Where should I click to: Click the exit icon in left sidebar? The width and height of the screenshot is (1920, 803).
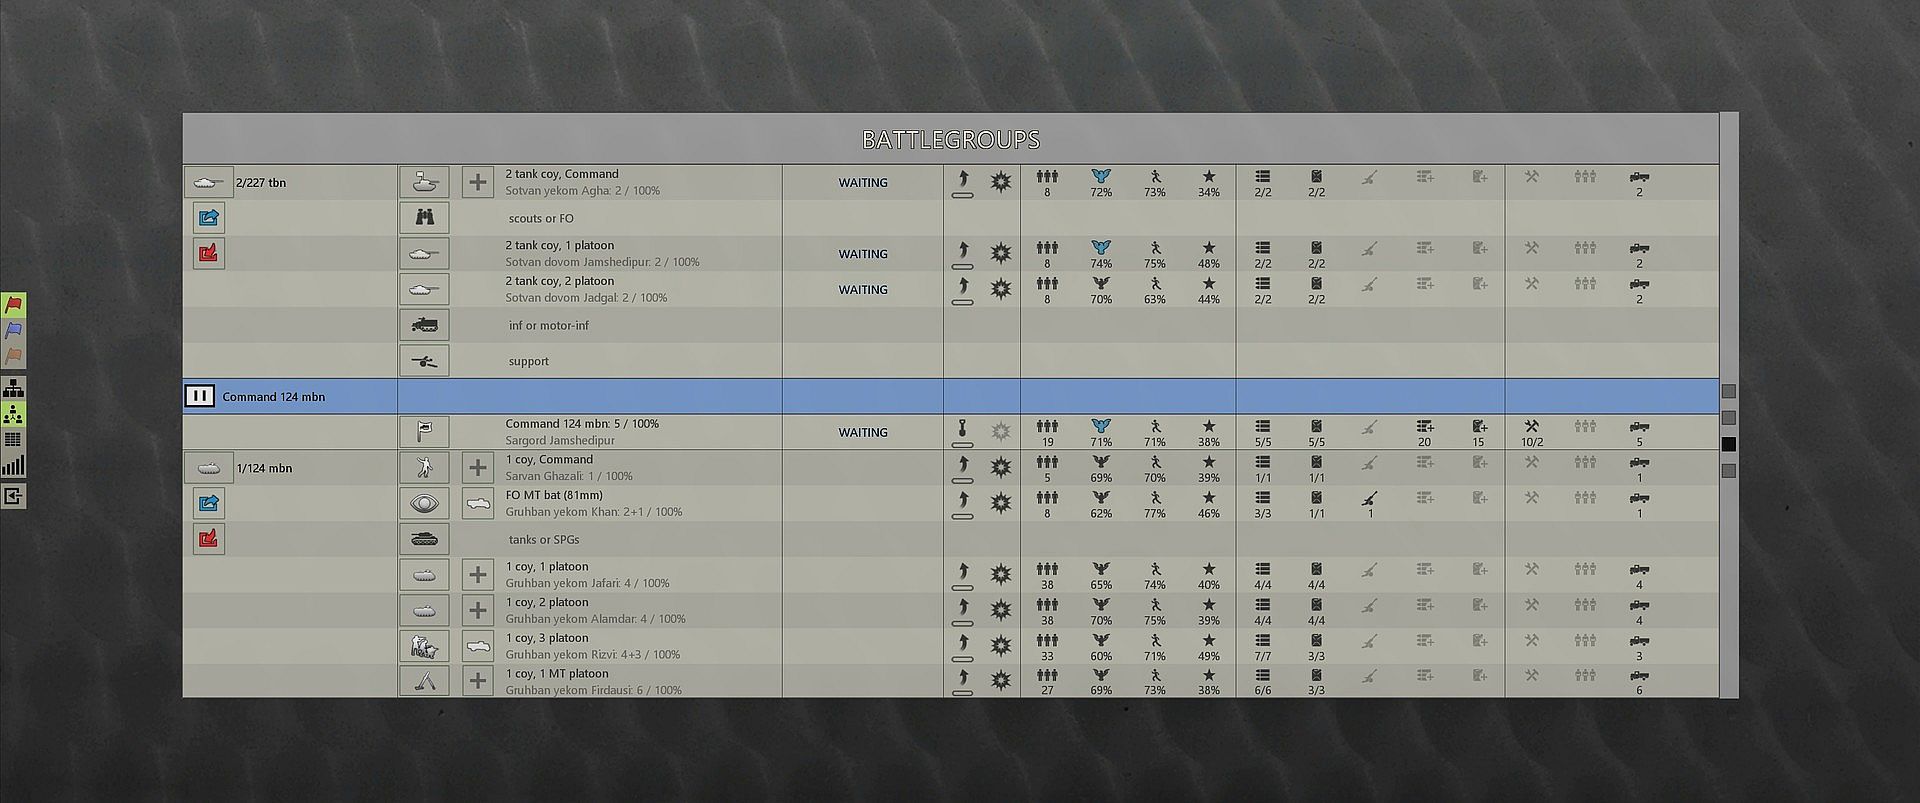13,496
